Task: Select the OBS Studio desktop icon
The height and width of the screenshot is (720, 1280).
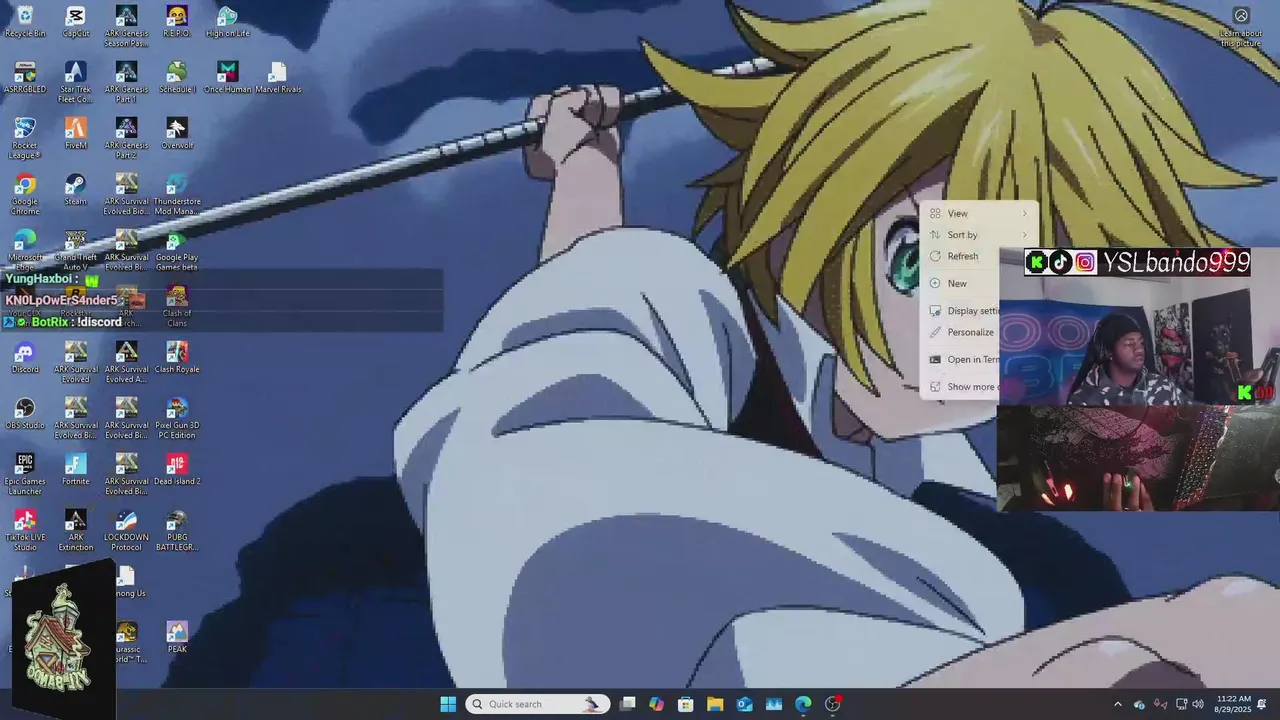Action: pos(25,414)
